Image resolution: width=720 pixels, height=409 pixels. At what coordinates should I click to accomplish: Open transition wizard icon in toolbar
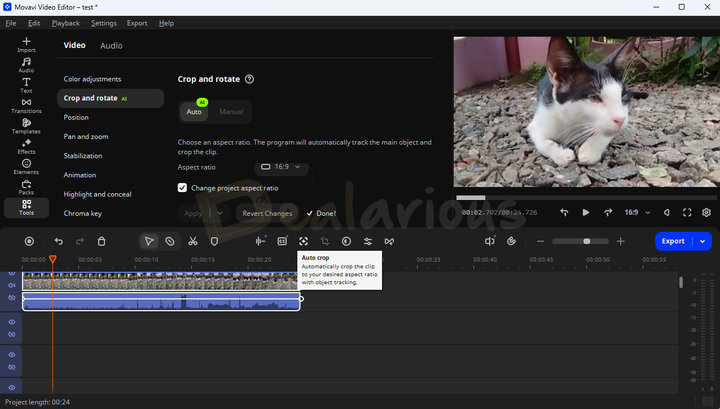pos(389,241)
